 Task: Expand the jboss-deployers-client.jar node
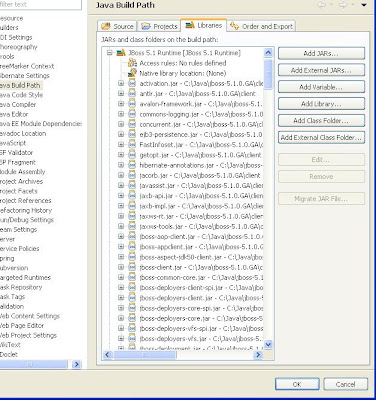tap(121, 298)
